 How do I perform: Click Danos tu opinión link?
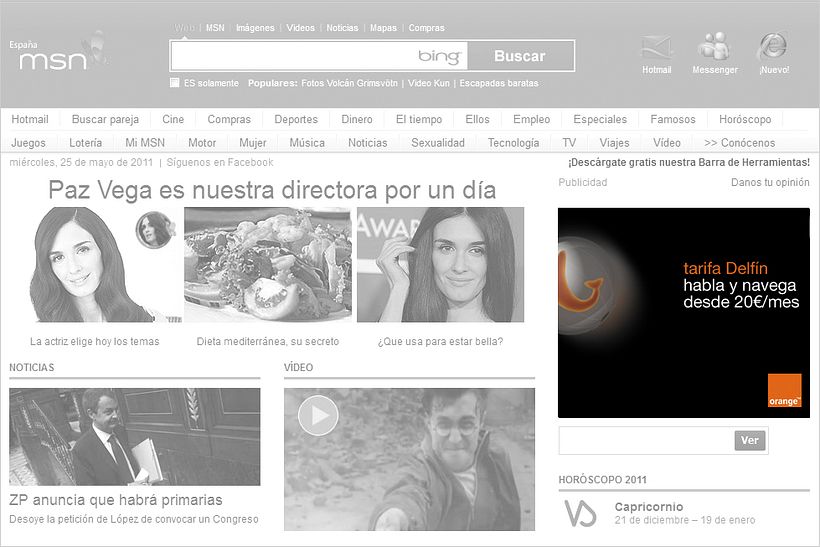[770, 183]
